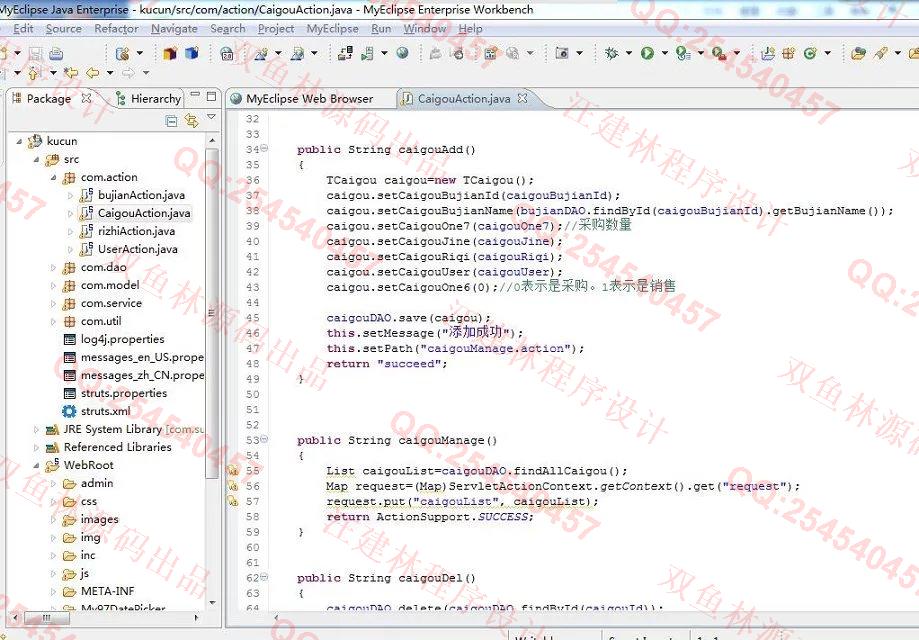Open the External Tools dropdown arrow

point(736,53)
